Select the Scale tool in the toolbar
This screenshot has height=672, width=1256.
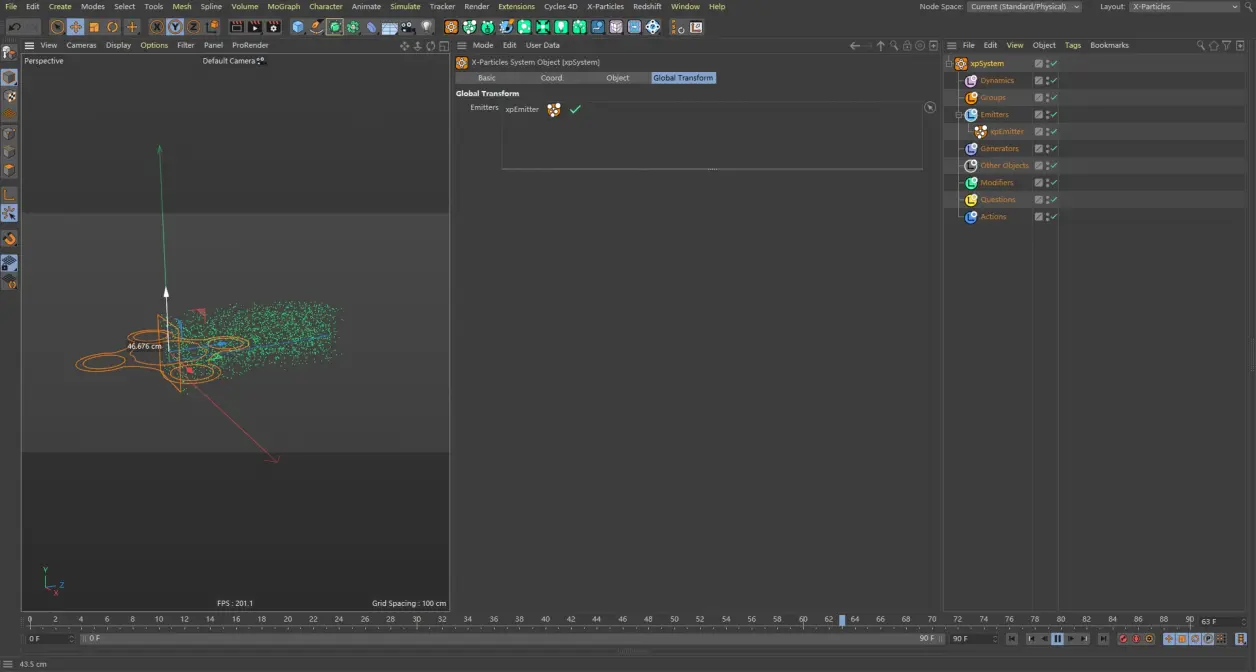coord(93,27)
